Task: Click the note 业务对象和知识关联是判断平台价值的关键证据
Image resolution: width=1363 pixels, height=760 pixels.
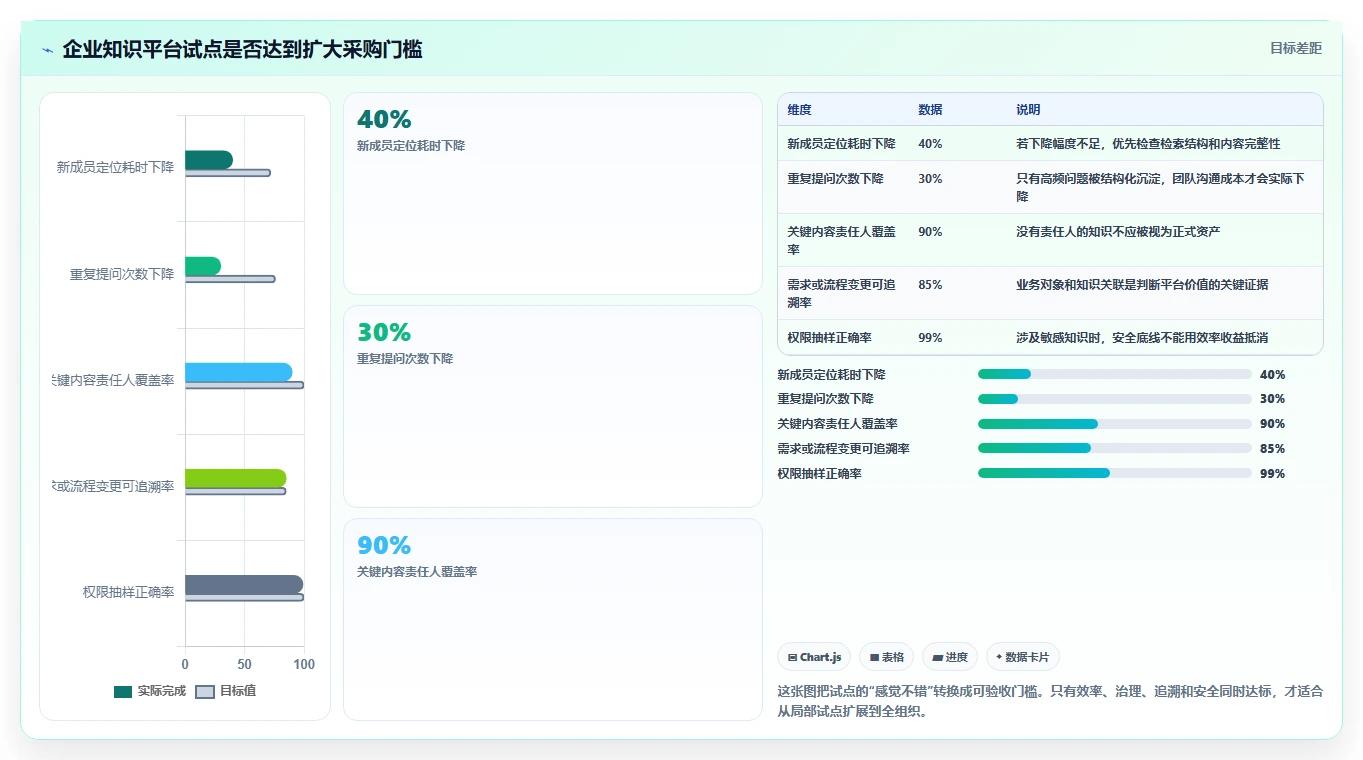Action: (x=1142, y=285)
